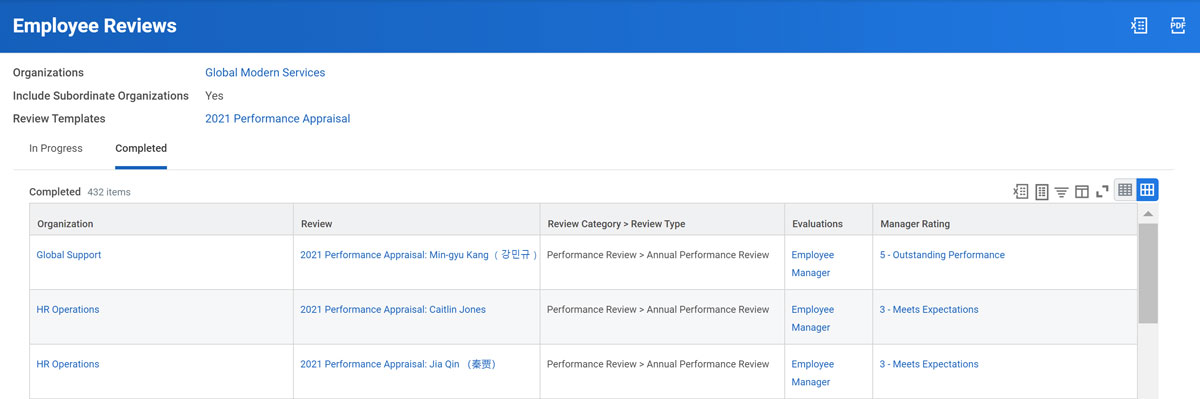Switch to the In Progress tab
Image resolution: width=1200 pixels, height=399 pixels.
[x=56, y=148]
